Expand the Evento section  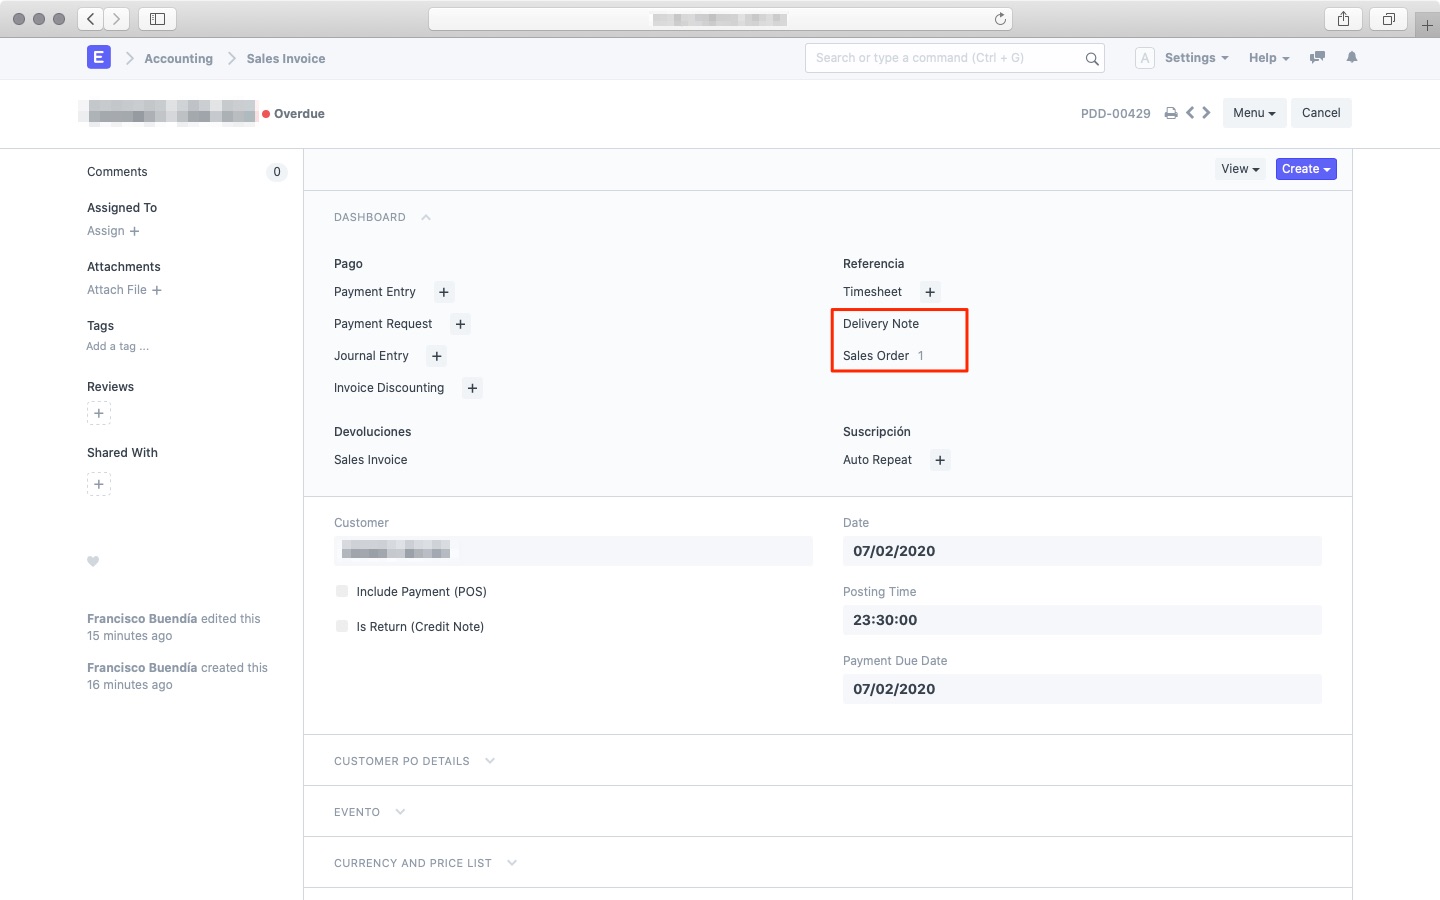coord(400,812)
